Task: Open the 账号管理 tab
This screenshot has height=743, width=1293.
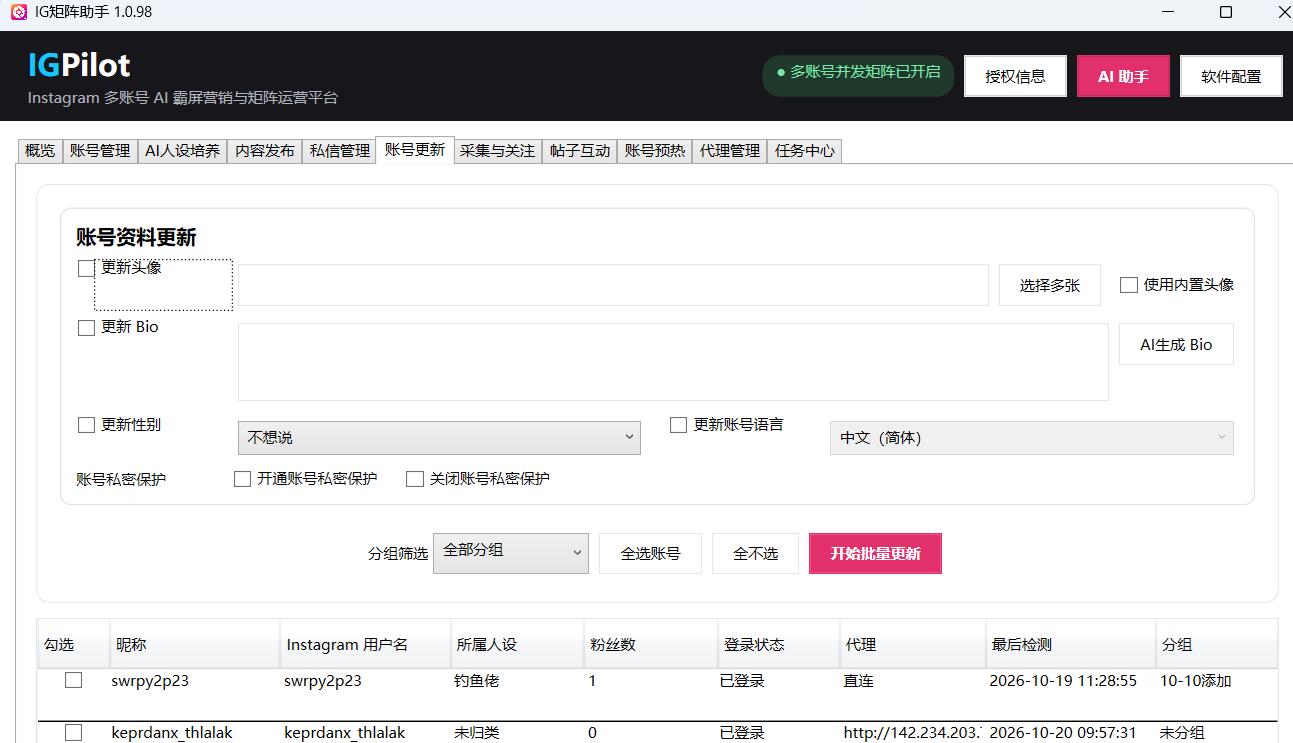Action: click(x=100, y=151)
